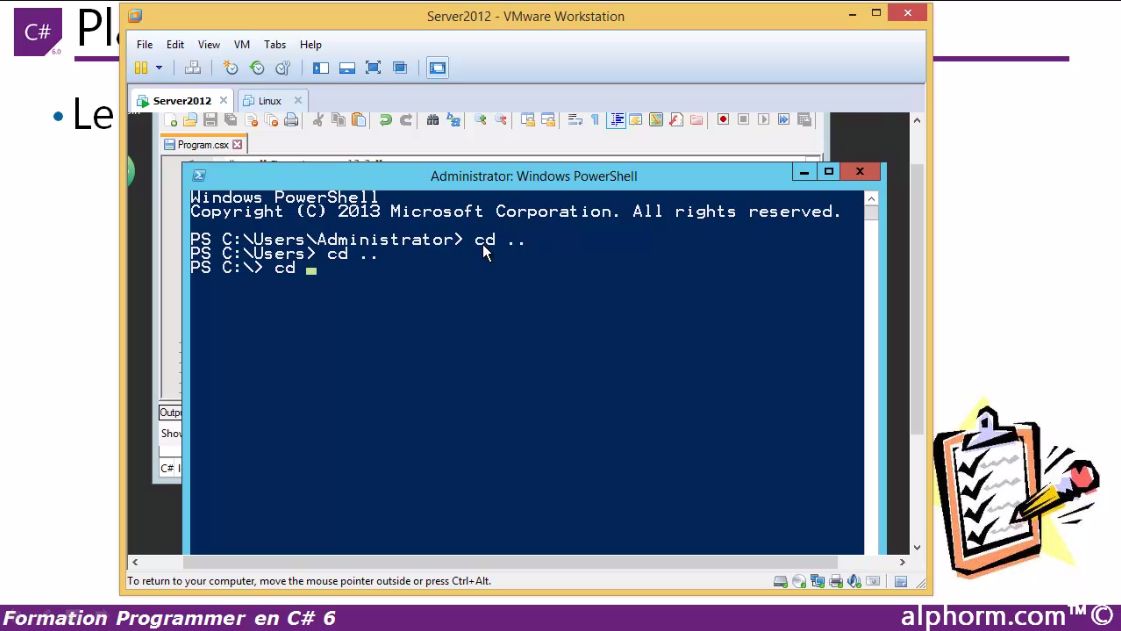Viewport: 1121px width, 631px height.
Task: Click the Save All icon
Action: click(230, 120)
